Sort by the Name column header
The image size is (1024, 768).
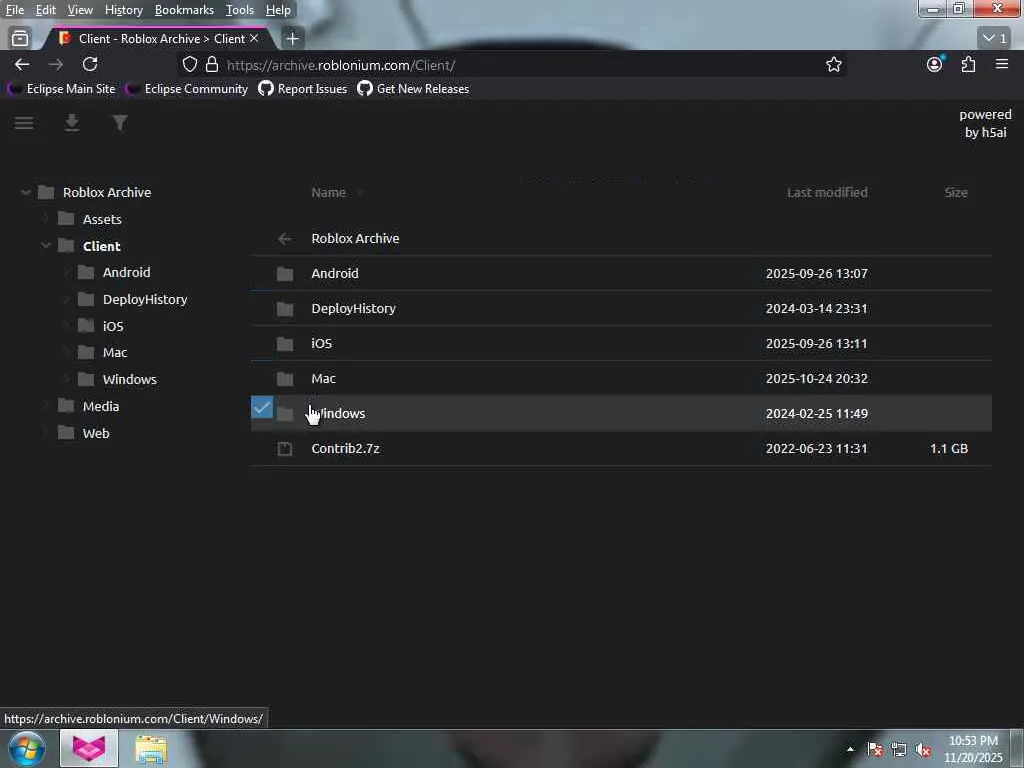328,192
